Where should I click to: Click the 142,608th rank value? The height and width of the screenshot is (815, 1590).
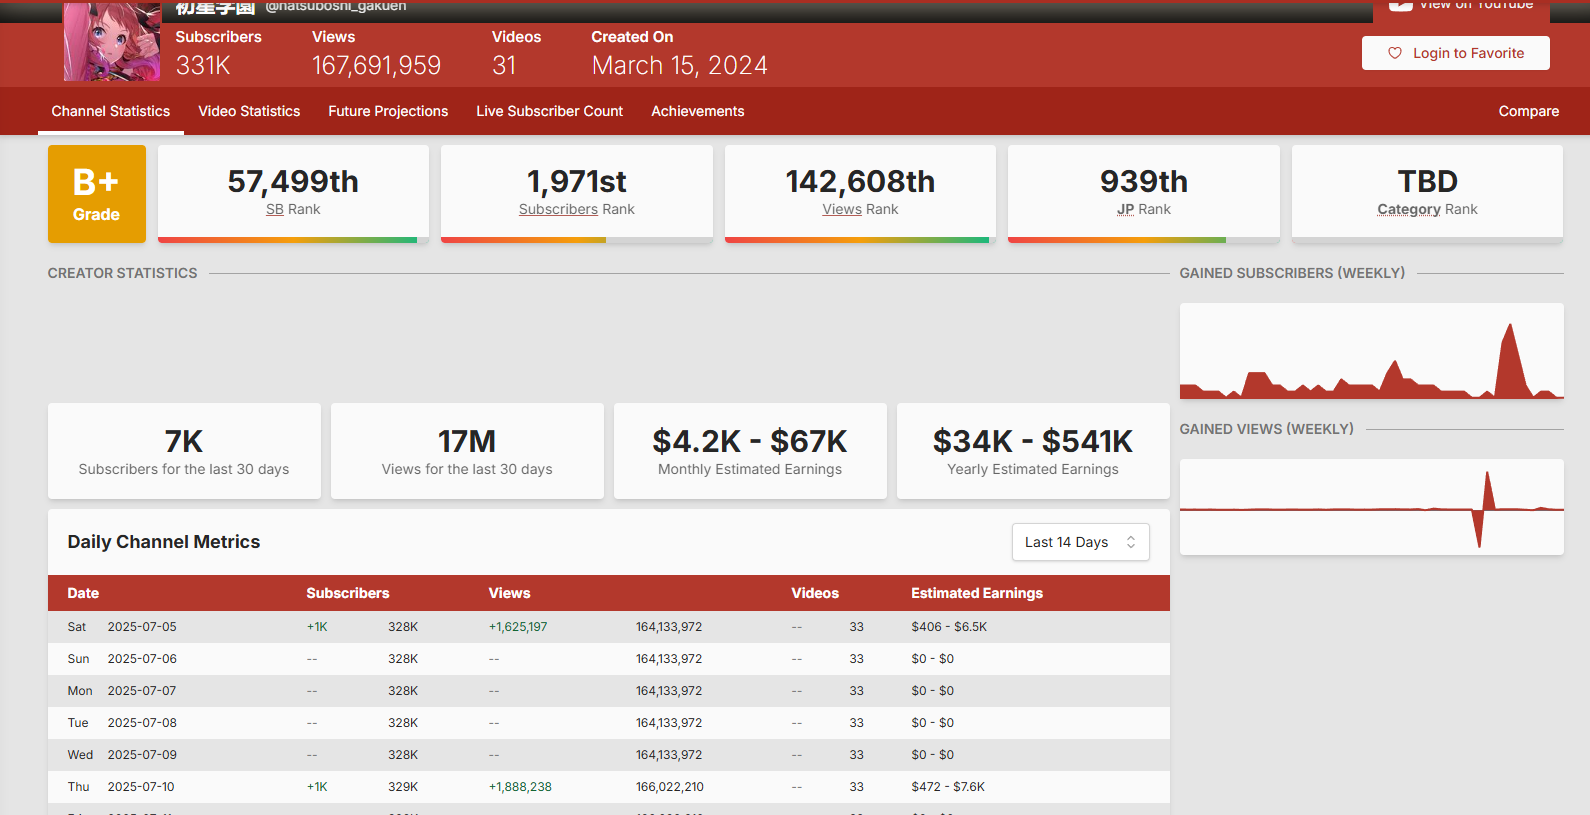860,181
